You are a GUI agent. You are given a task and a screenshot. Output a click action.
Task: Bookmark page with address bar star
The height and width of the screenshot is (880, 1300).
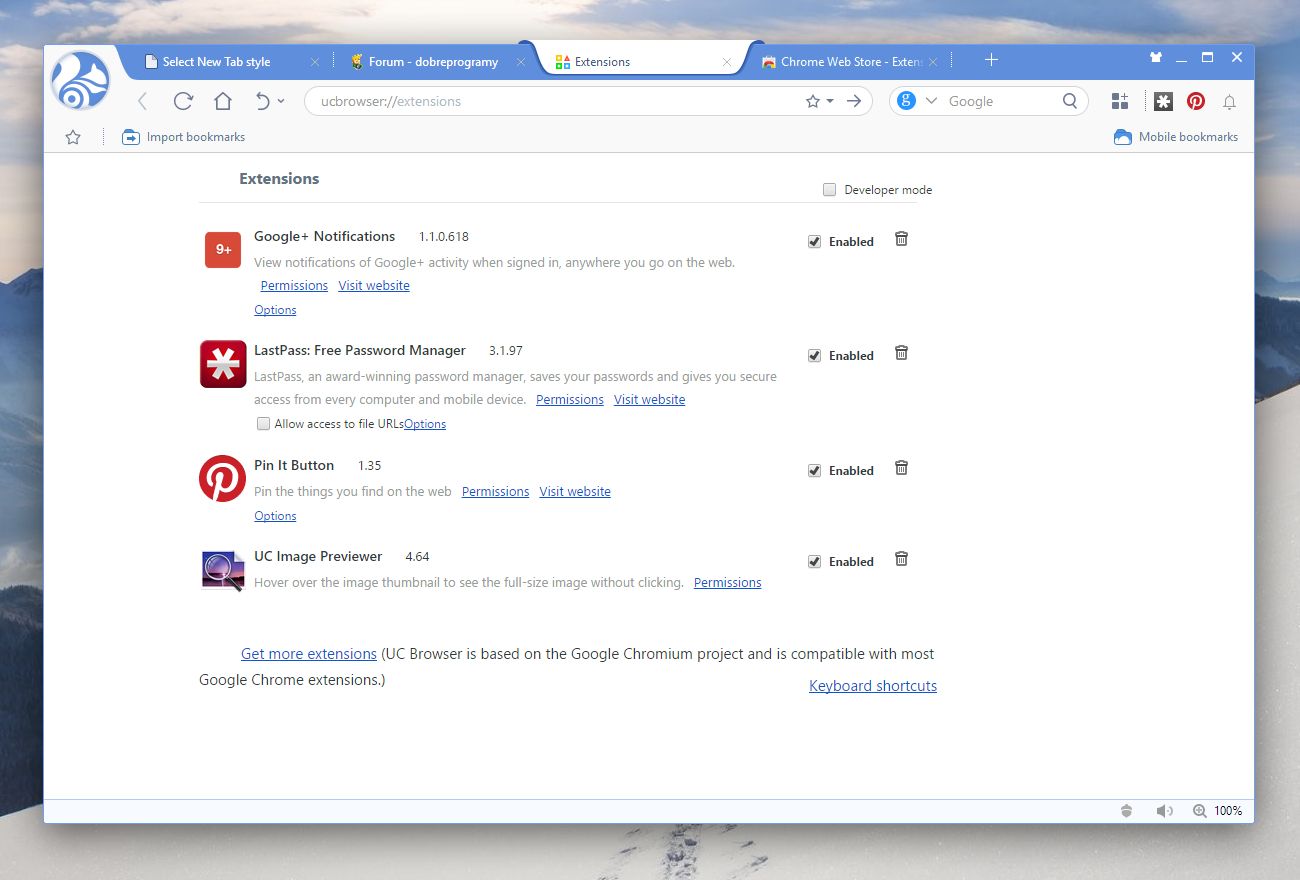(x=813, y=101)
